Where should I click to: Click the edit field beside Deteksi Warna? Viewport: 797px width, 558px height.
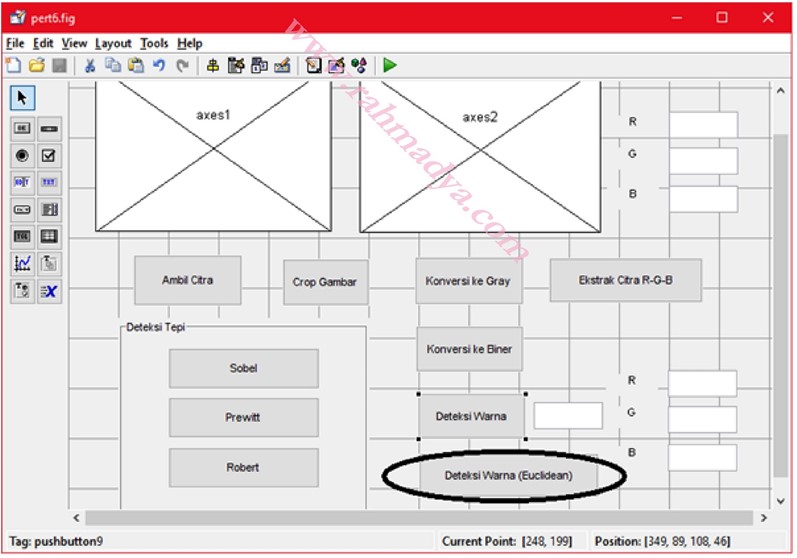[567, 416]
